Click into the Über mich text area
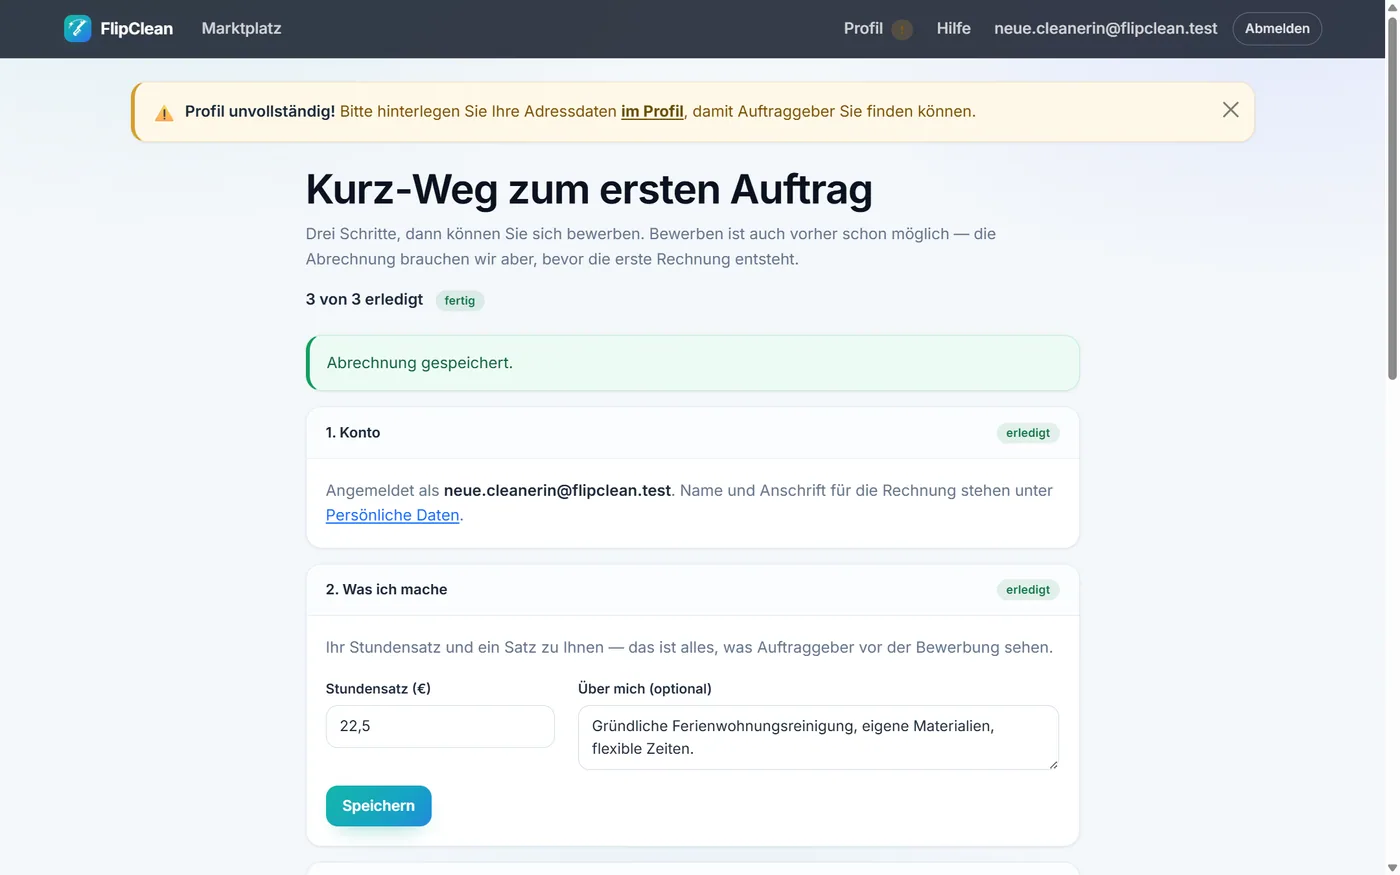Screen dimensions: 1400x875 click(818, 737)
